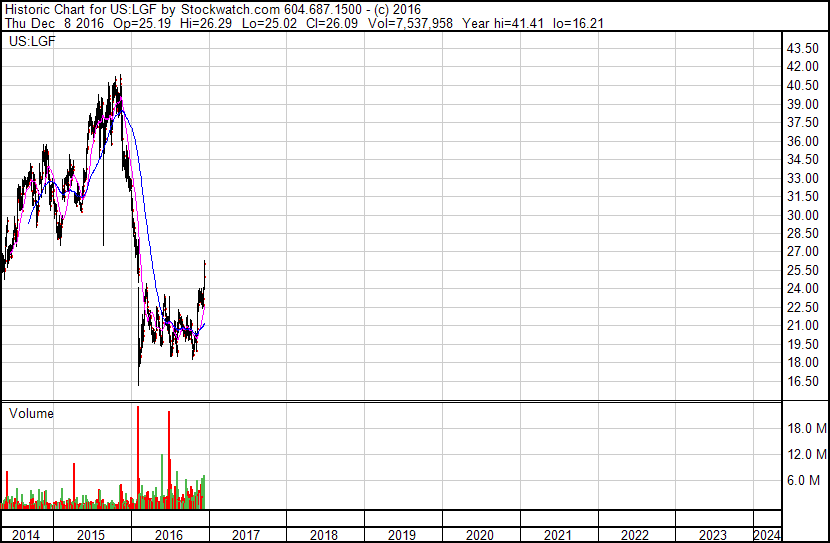Click the 2014 year label on timeline
The height and width of the screenshot is (543, 830).
tap(26, 535)
